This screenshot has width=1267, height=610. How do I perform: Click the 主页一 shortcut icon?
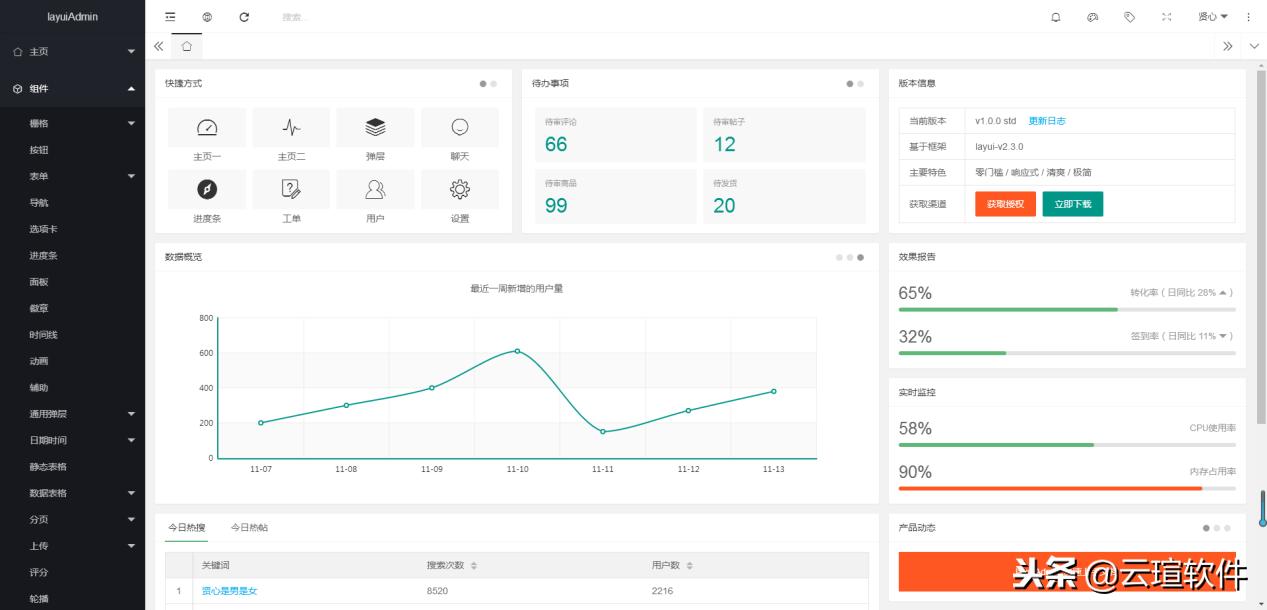point(206,127)
